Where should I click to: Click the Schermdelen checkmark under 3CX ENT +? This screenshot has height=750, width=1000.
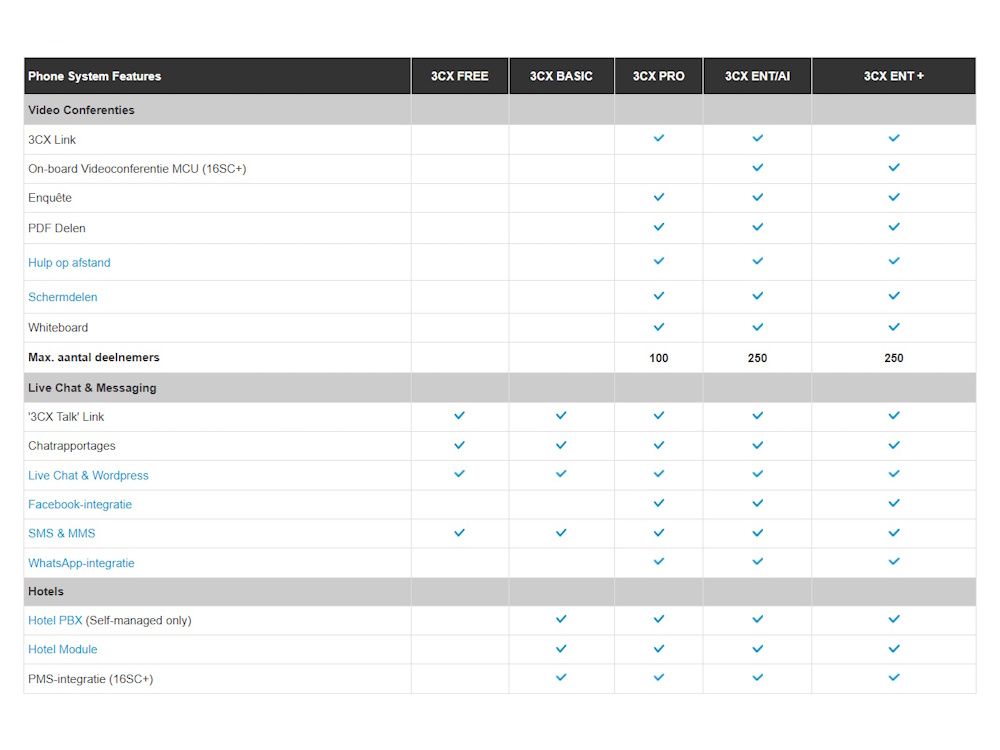894,296
